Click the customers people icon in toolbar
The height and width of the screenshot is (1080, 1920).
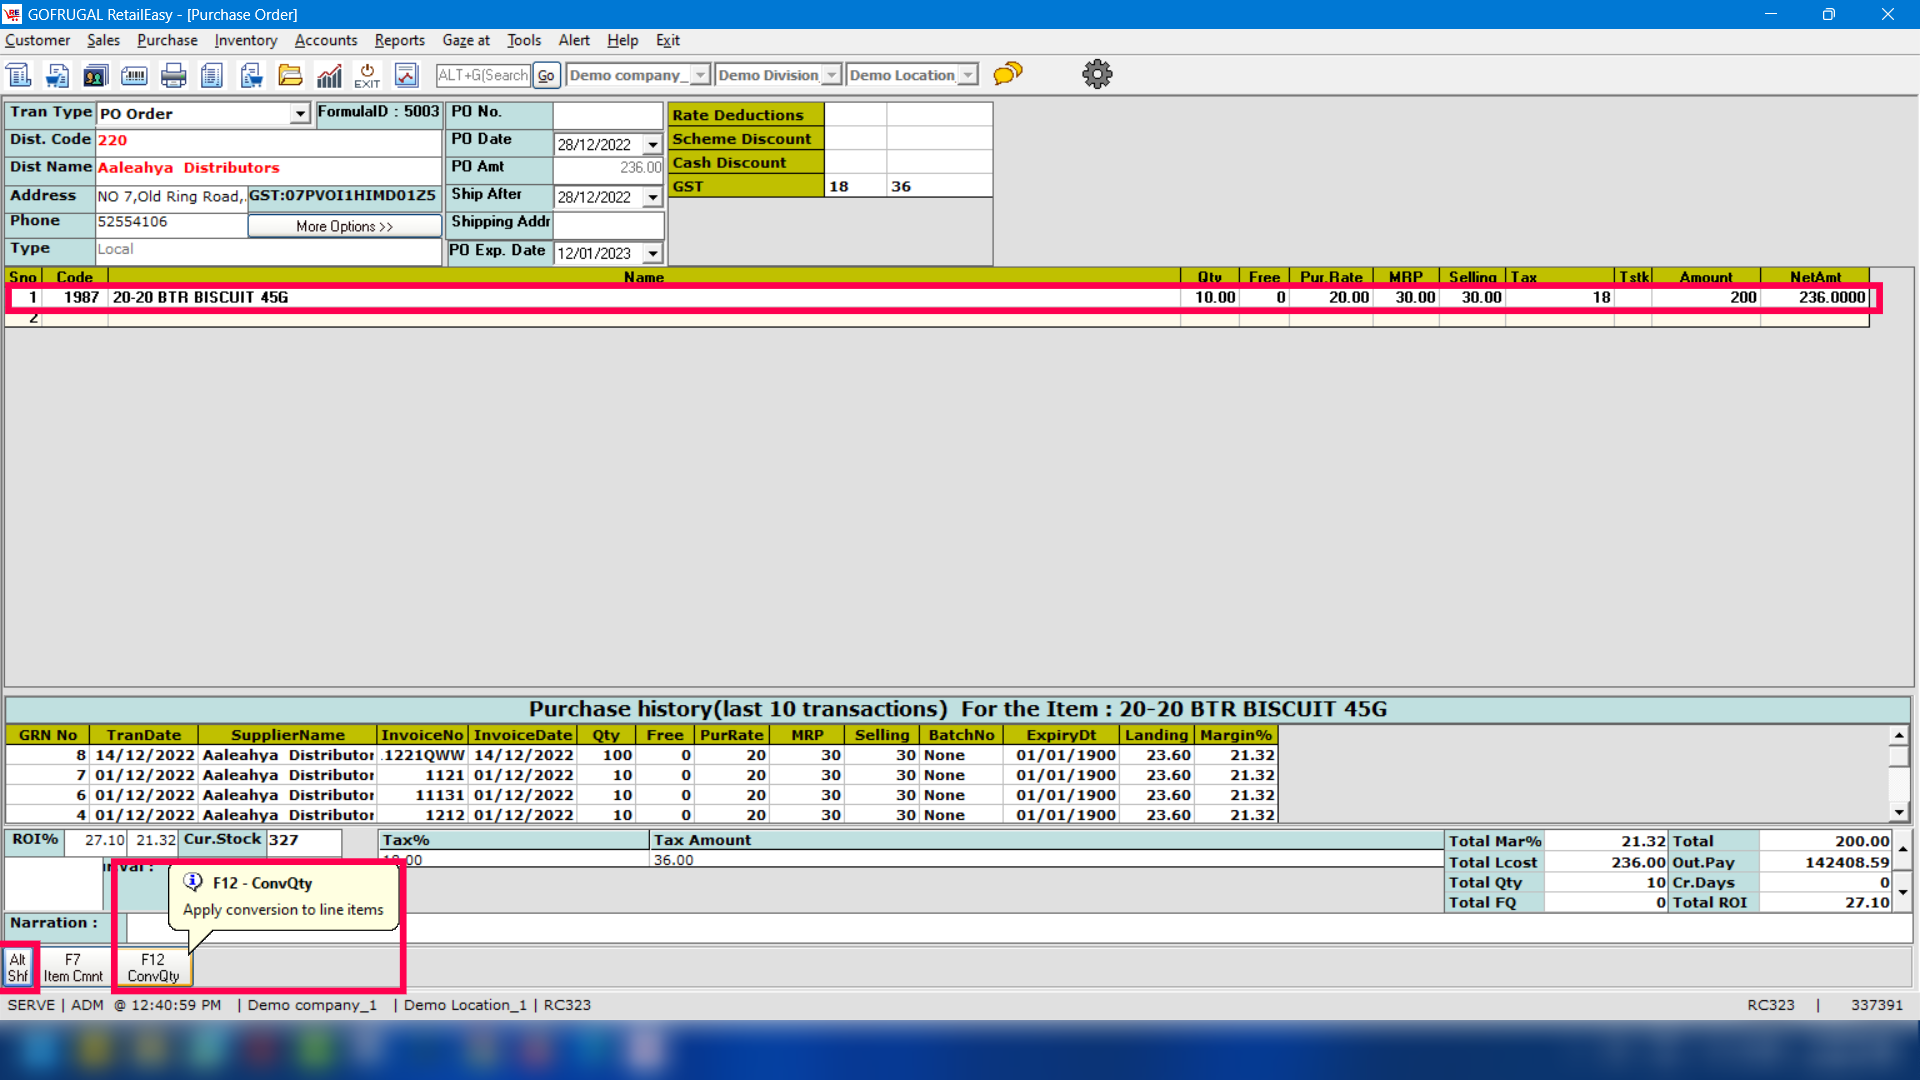point(96,75)
